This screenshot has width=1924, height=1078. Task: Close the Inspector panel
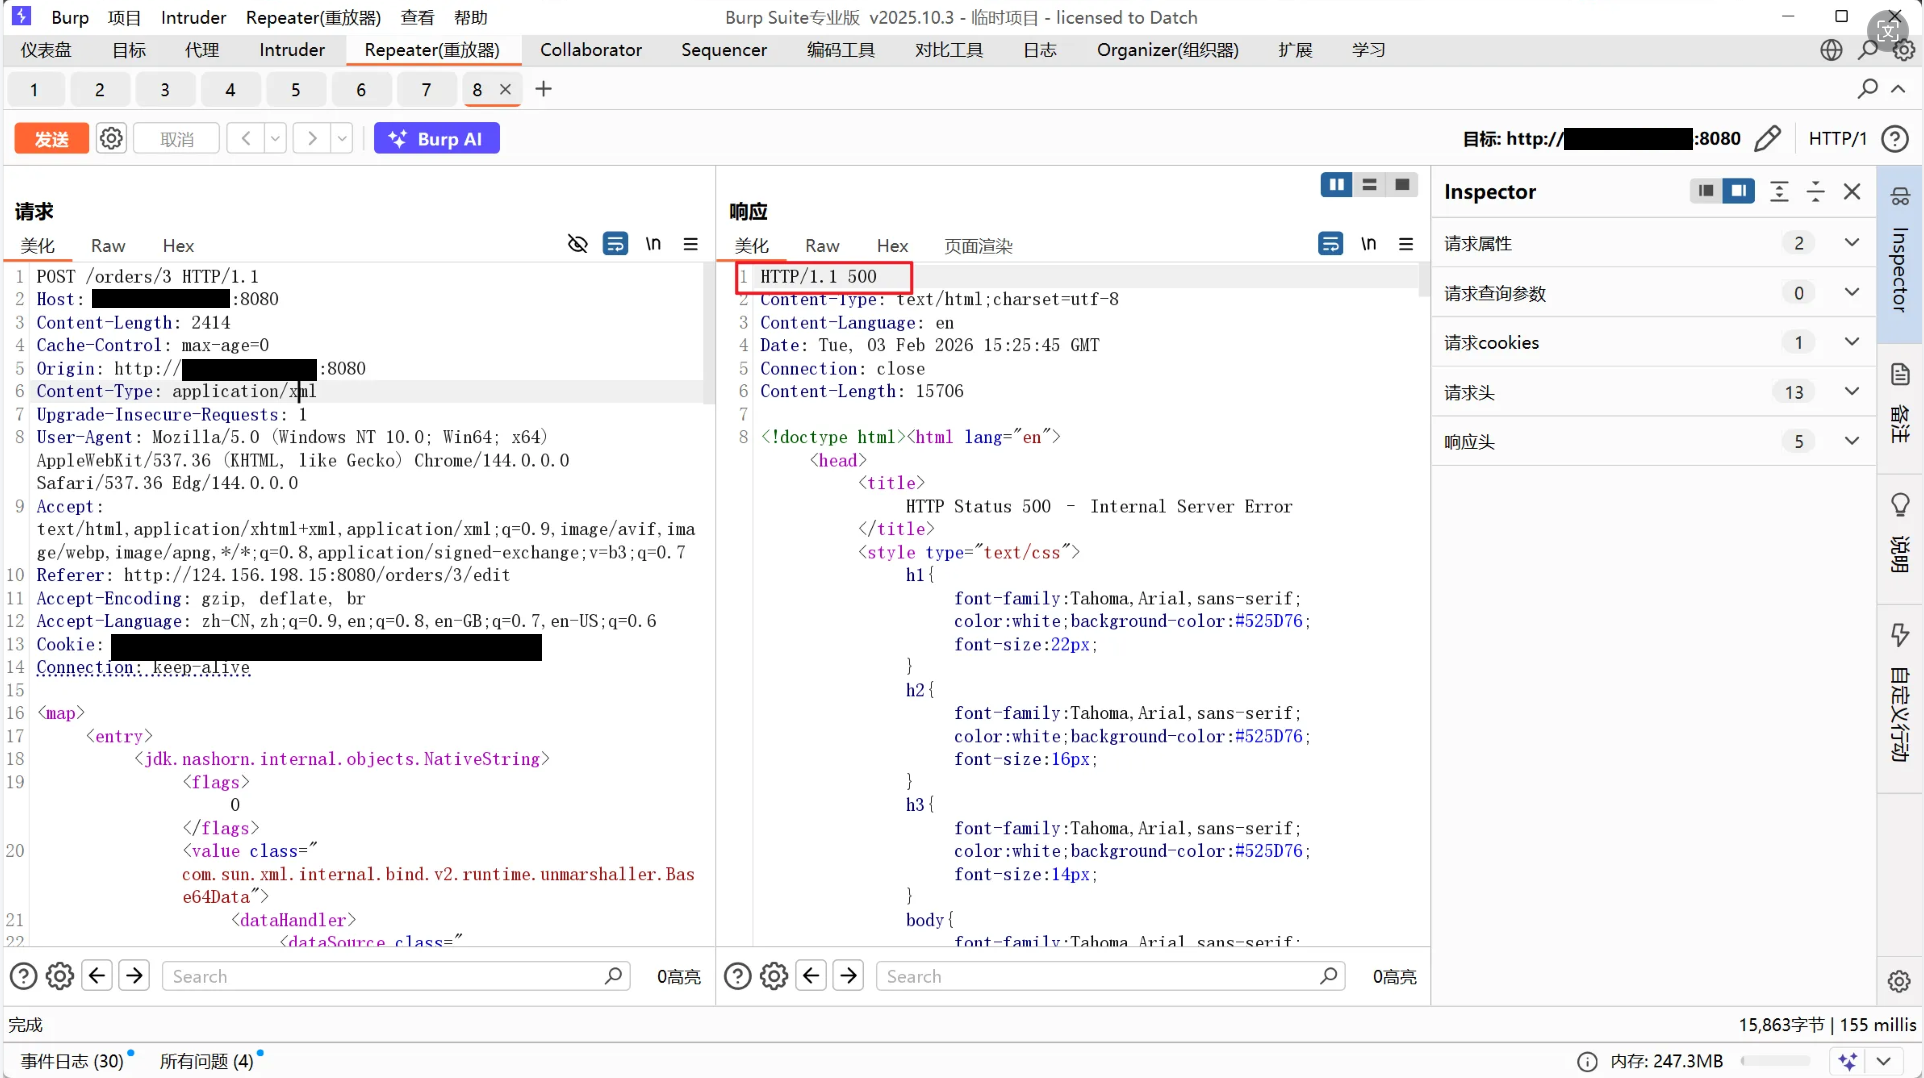pos(1852,191)
